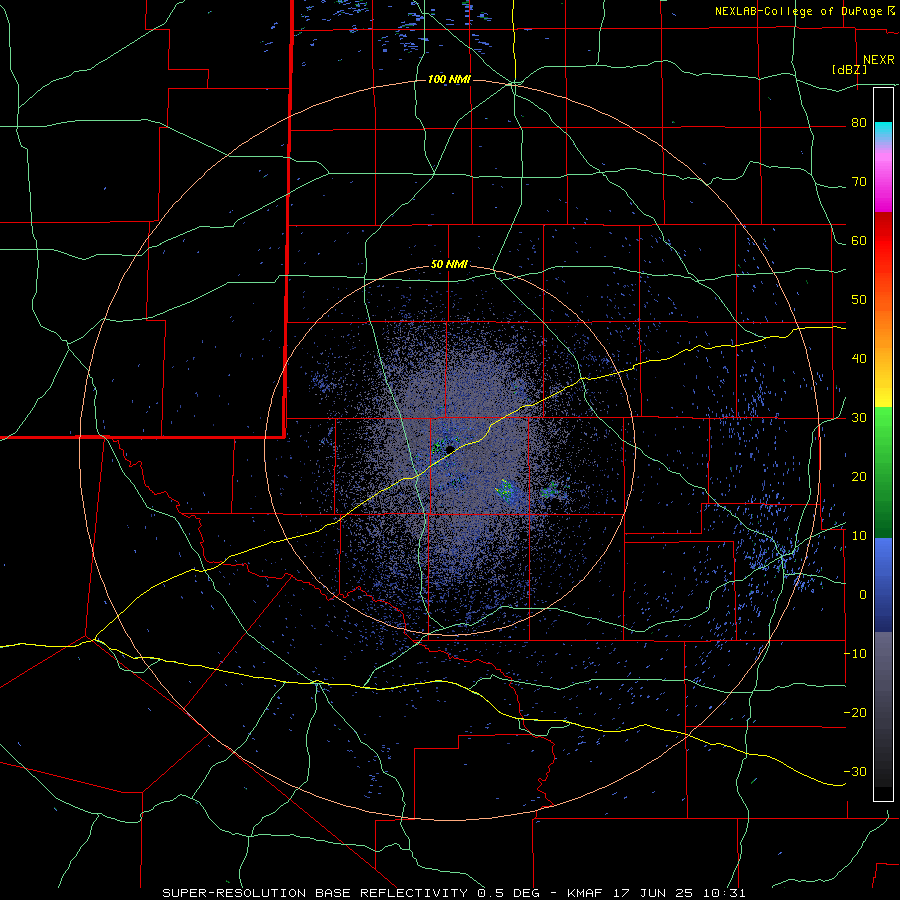900x900 pixels.
Task: Click the -30 dBZ scale value
Action: (855, 772)
